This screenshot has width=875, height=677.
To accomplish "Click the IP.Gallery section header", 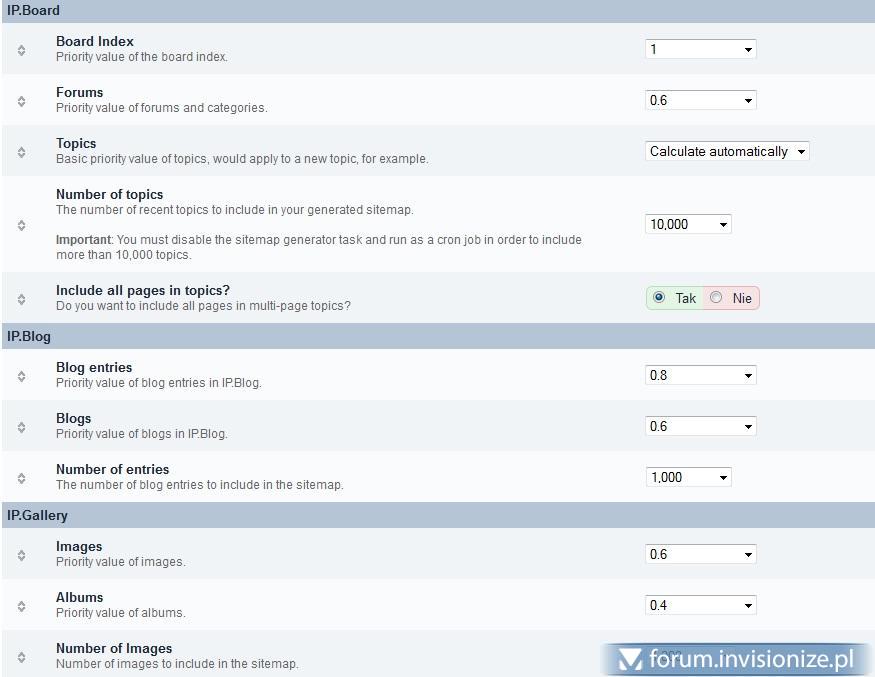I will 37,516.
